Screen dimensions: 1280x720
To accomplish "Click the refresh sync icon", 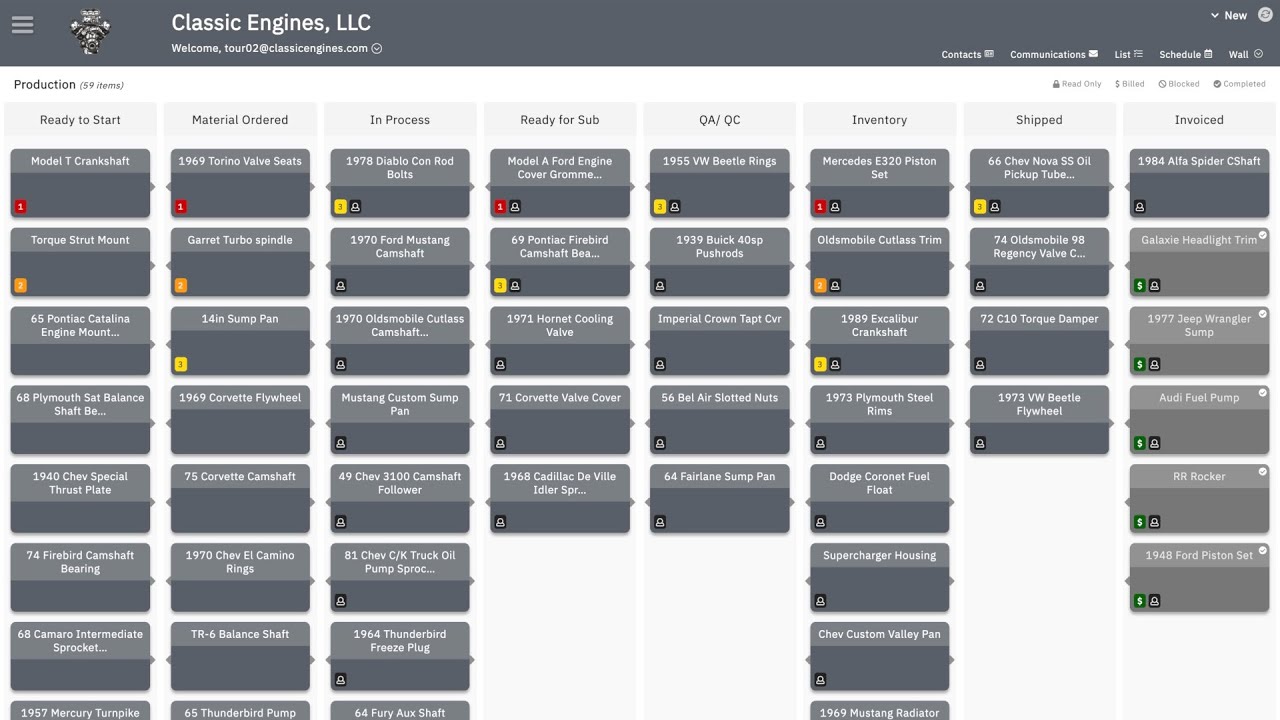I will point(1265,14).
